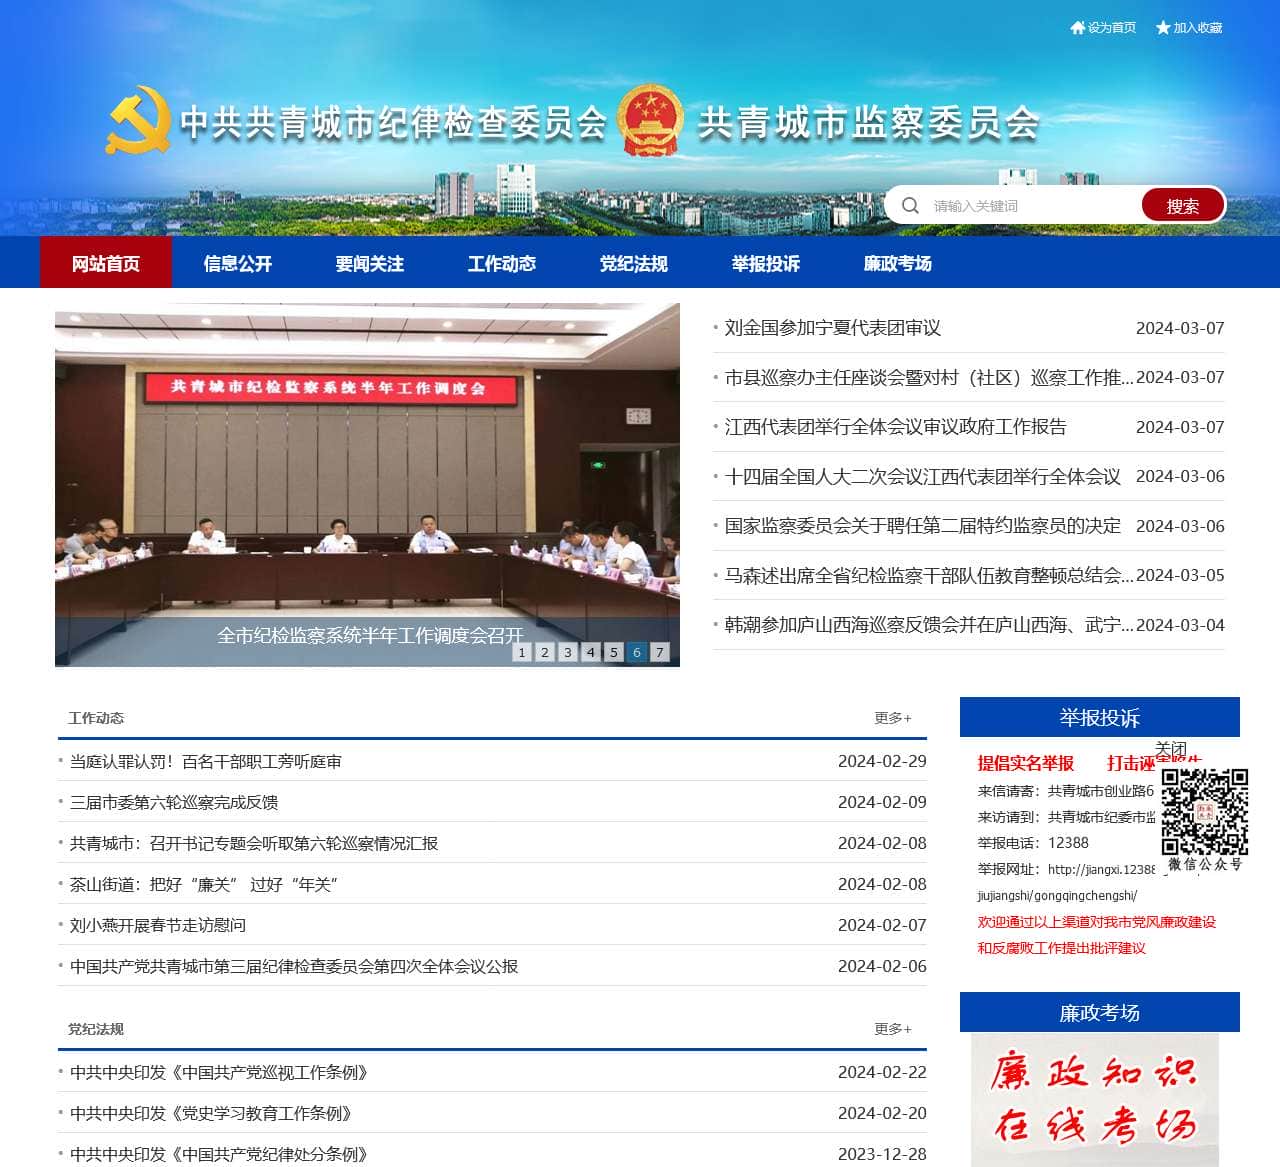Open the 党纪法规 navigation tab
Viewport: 1280px width, 1167px height.
634,263
